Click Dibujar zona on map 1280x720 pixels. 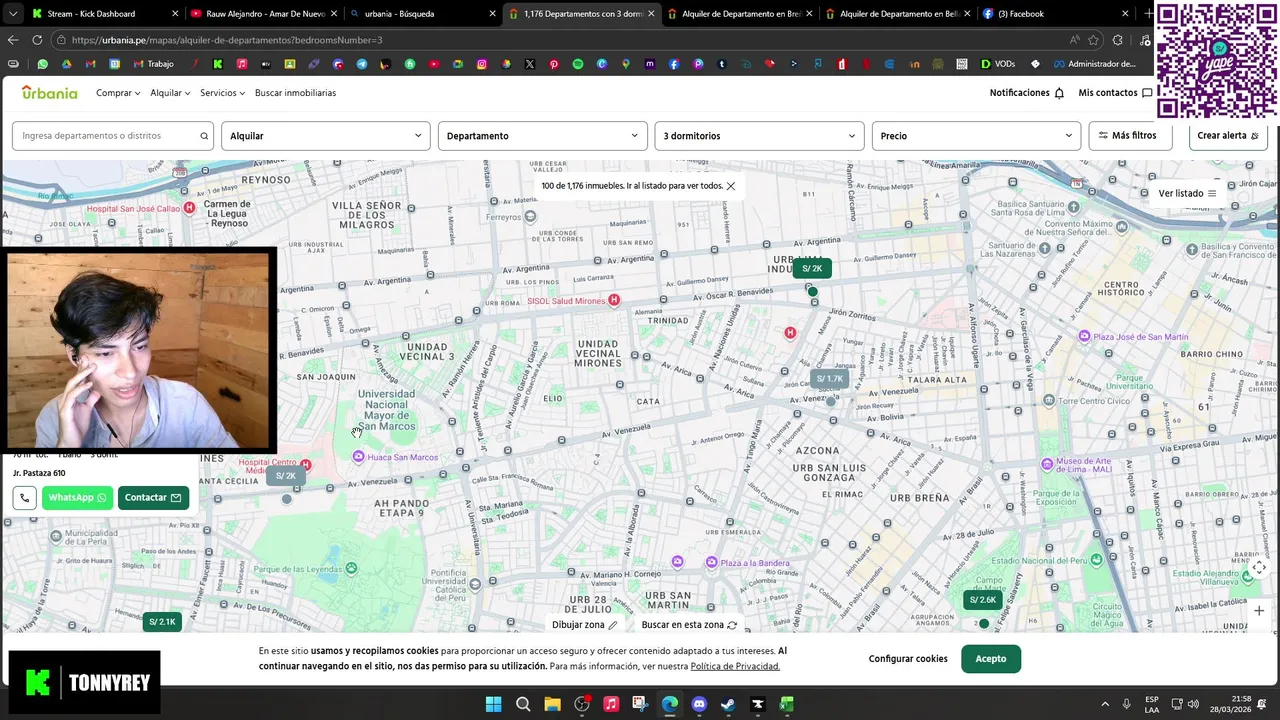(x=585, y=625)
